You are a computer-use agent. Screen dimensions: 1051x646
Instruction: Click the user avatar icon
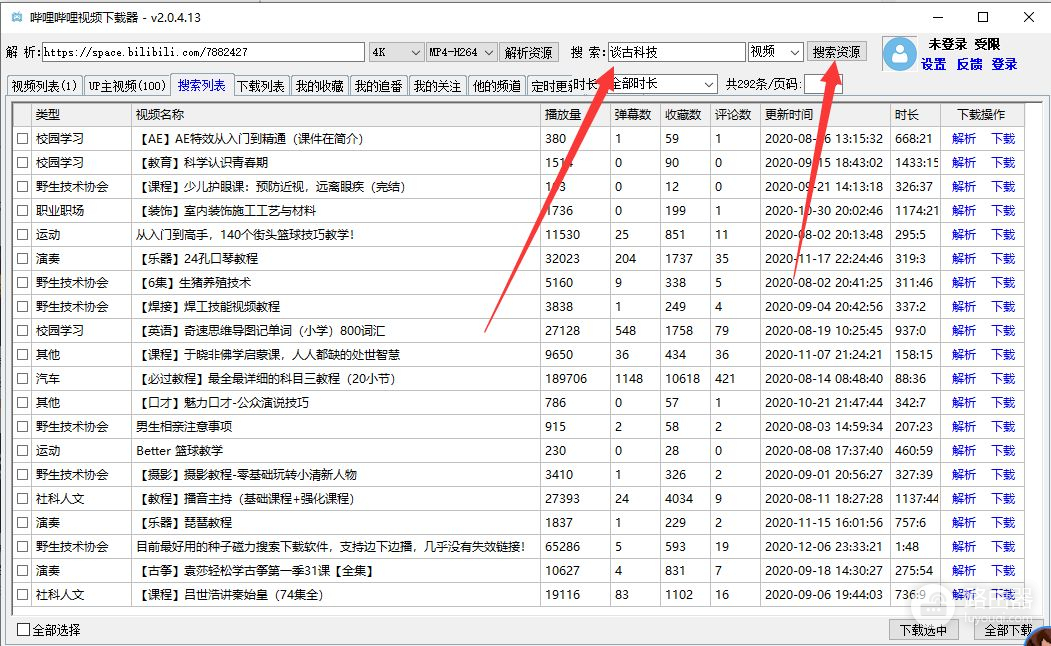(900, 54)
